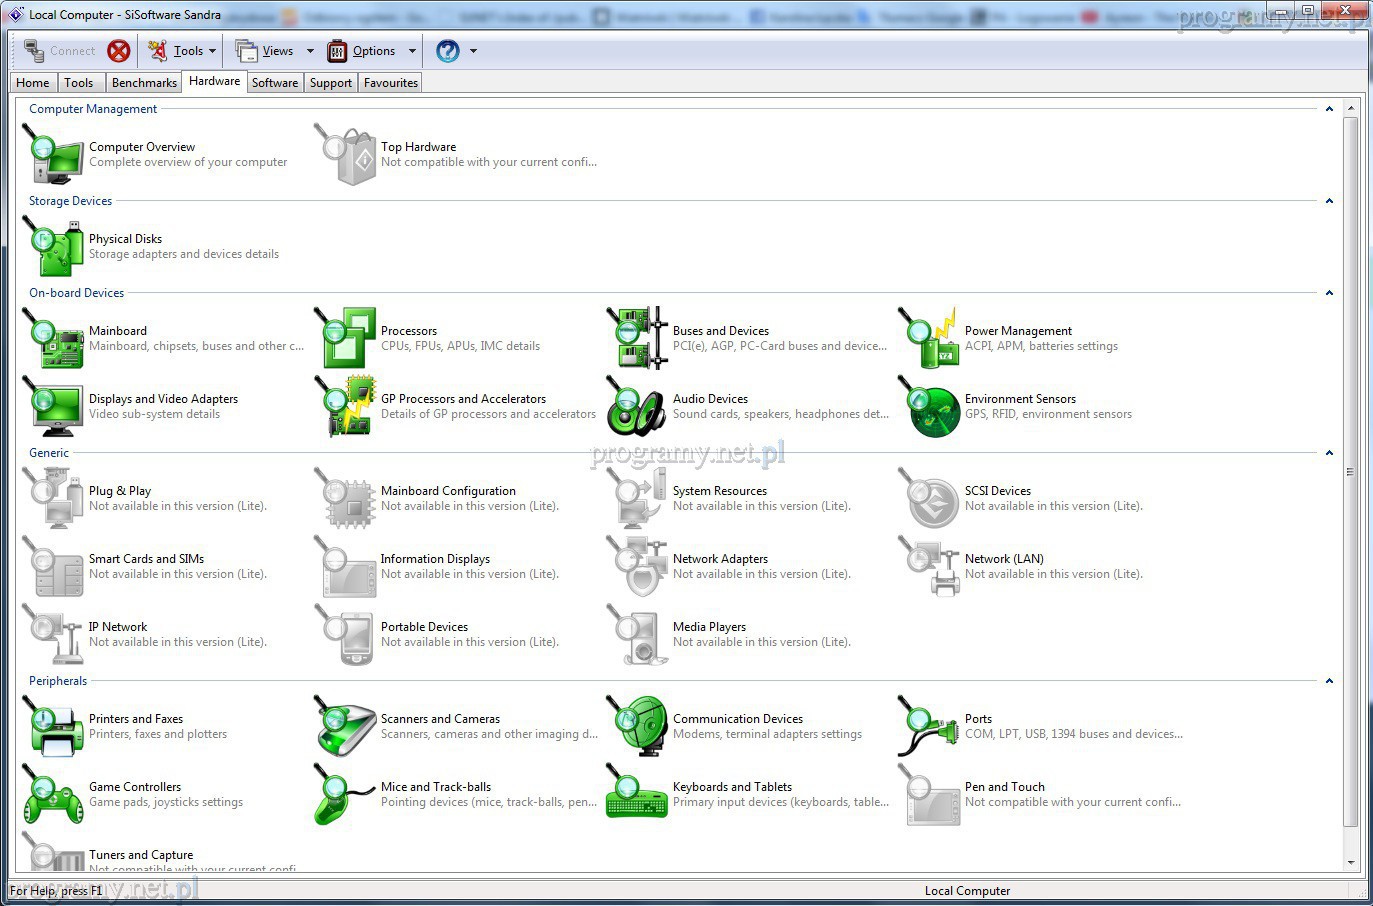This screenshot has width=1373, height=906.
Task: Collapse the Peripherals section
Action: pyautogui.click(x=1329, y=681)
